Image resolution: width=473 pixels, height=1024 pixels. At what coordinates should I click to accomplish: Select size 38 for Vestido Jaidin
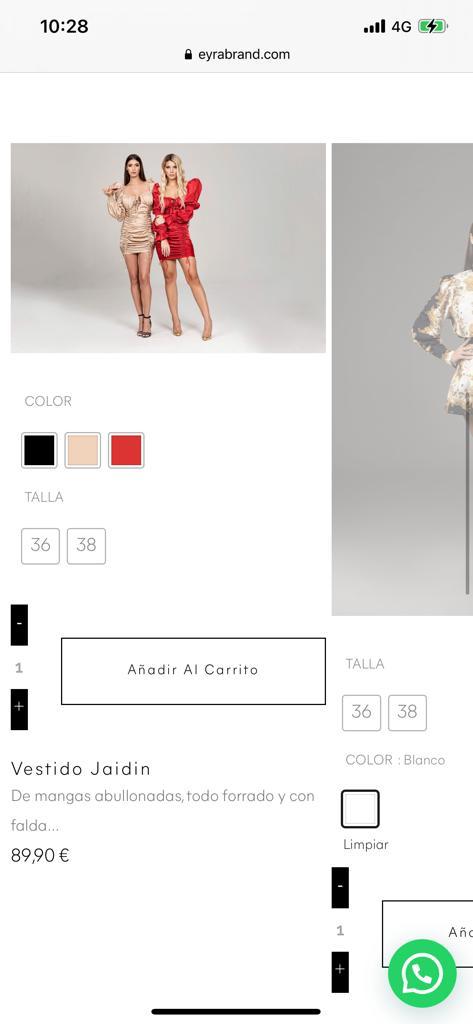point(86,546)
